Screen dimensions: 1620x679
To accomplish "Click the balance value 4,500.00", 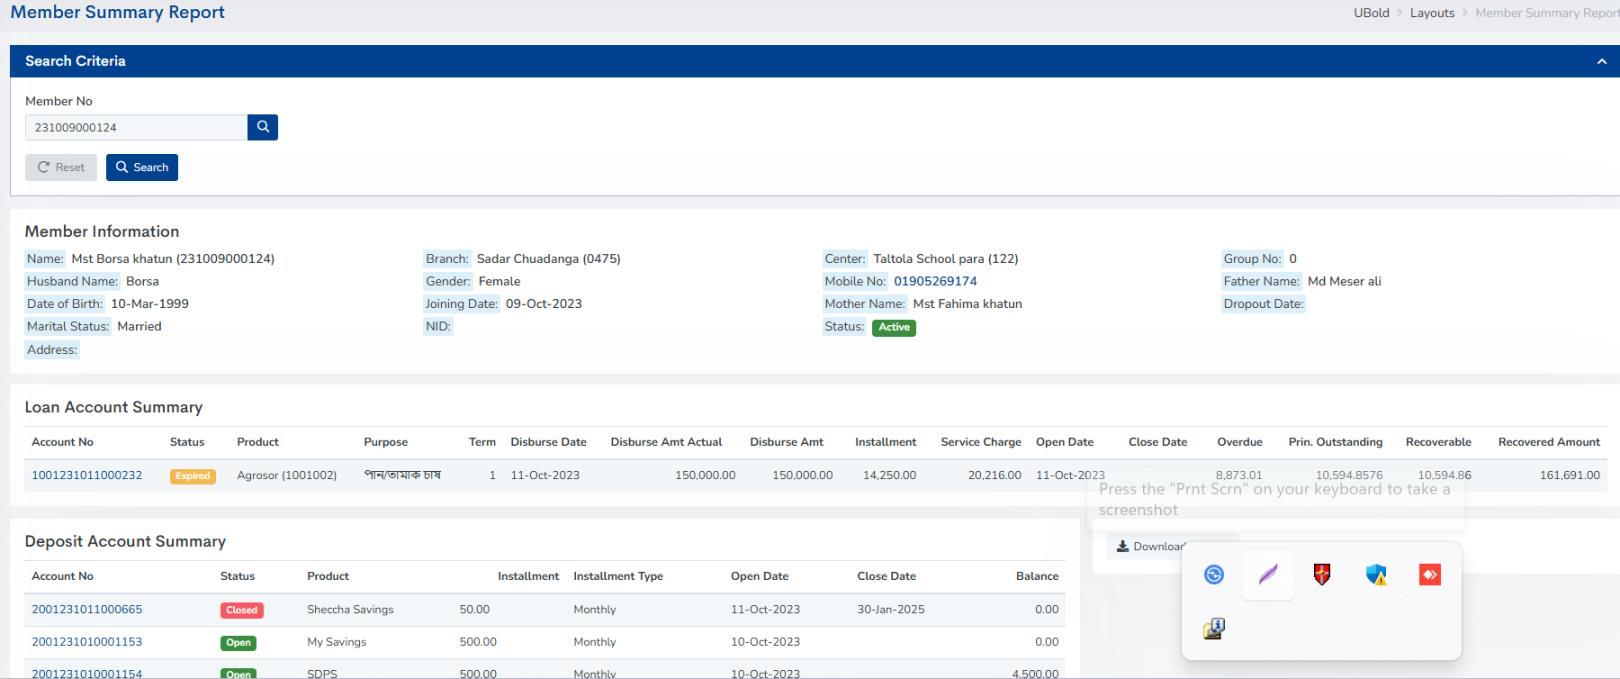I will point(1035,673).
